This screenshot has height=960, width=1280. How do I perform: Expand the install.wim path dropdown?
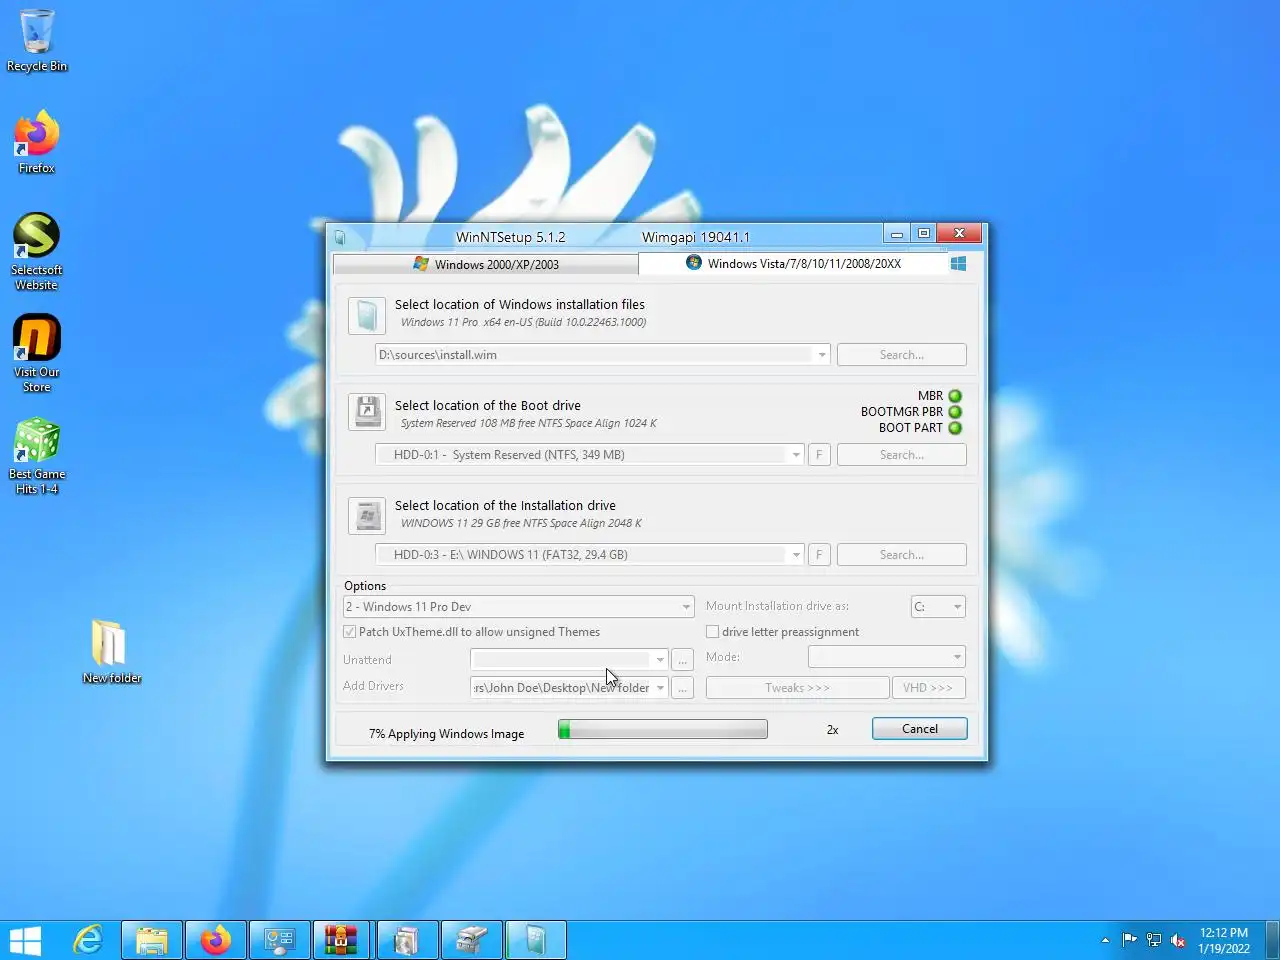[822, 355]
